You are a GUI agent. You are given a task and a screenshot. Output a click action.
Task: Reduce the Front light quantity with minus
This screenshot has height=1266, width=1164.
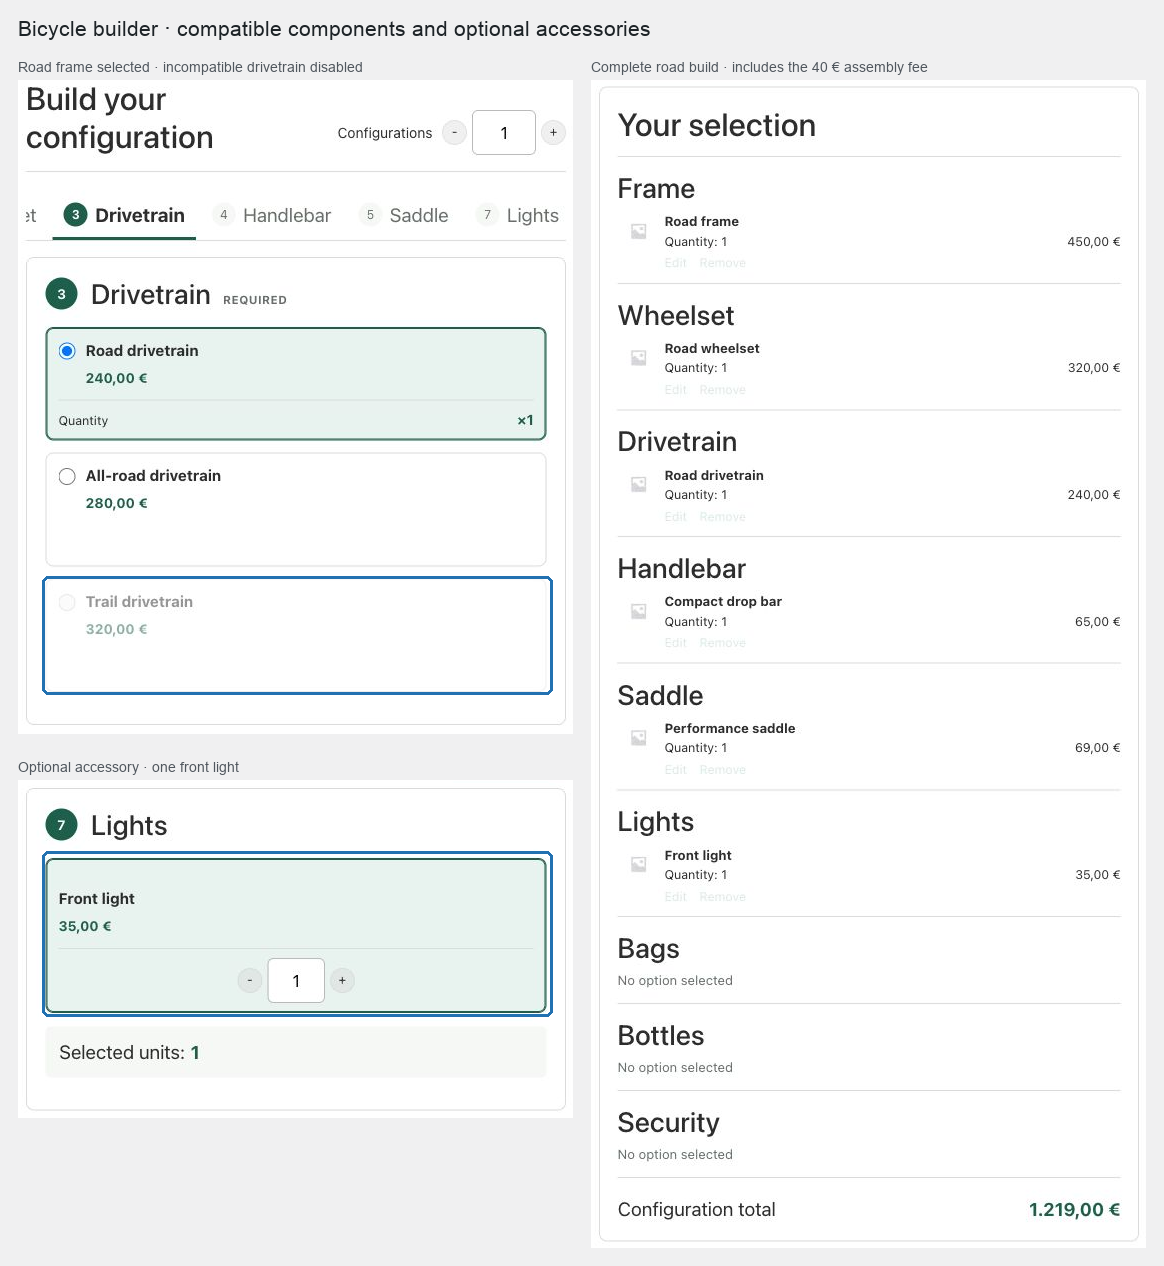[250, 980]
